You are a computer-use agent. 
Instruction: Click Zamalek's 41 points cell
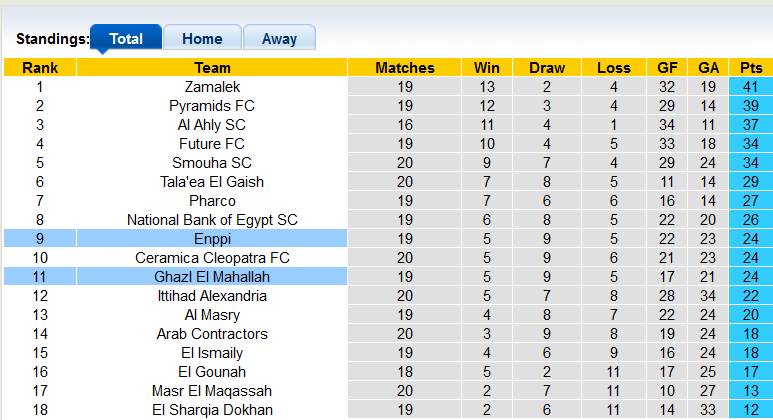tap(750, 87)
